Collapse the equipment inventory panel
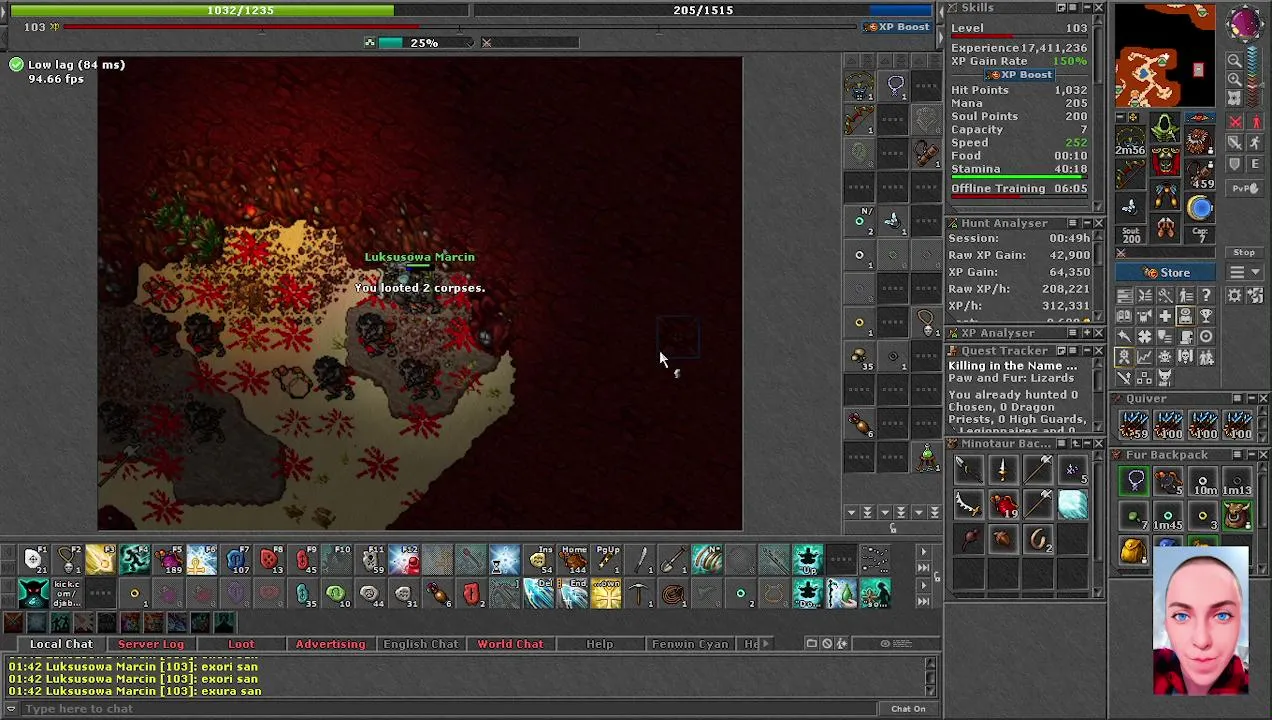The height and width of the screenshot is (720, 1272). click(x=1120, y=117)
